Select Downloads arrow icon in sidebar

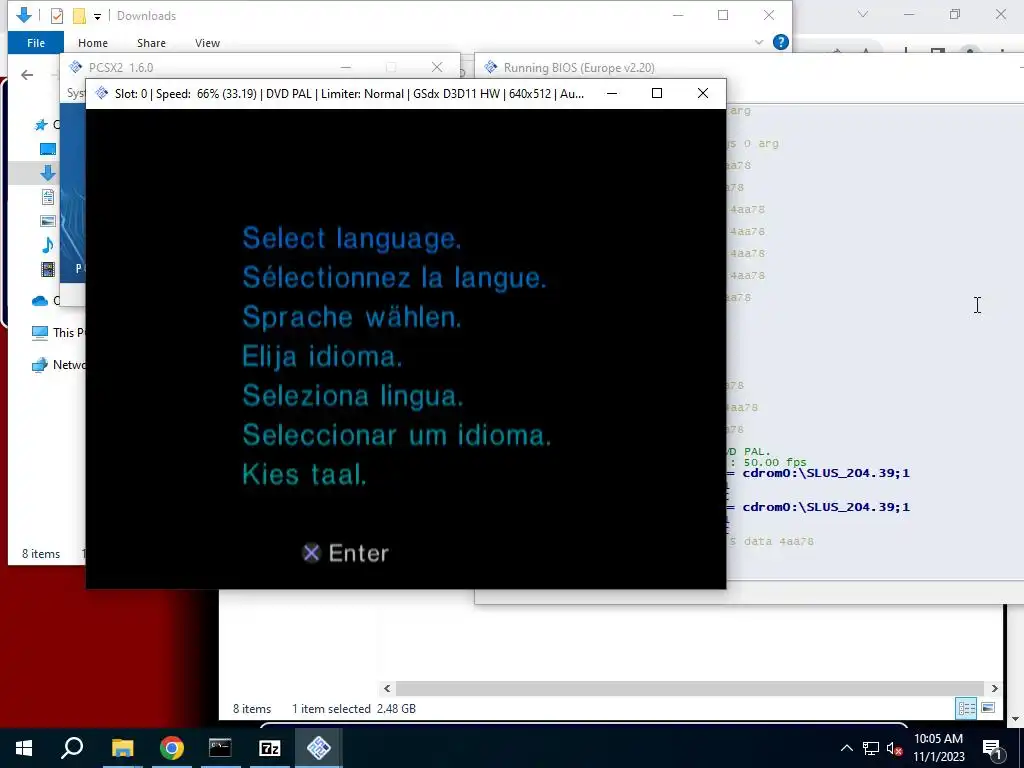pyautogui.click(x=48, y=173)
